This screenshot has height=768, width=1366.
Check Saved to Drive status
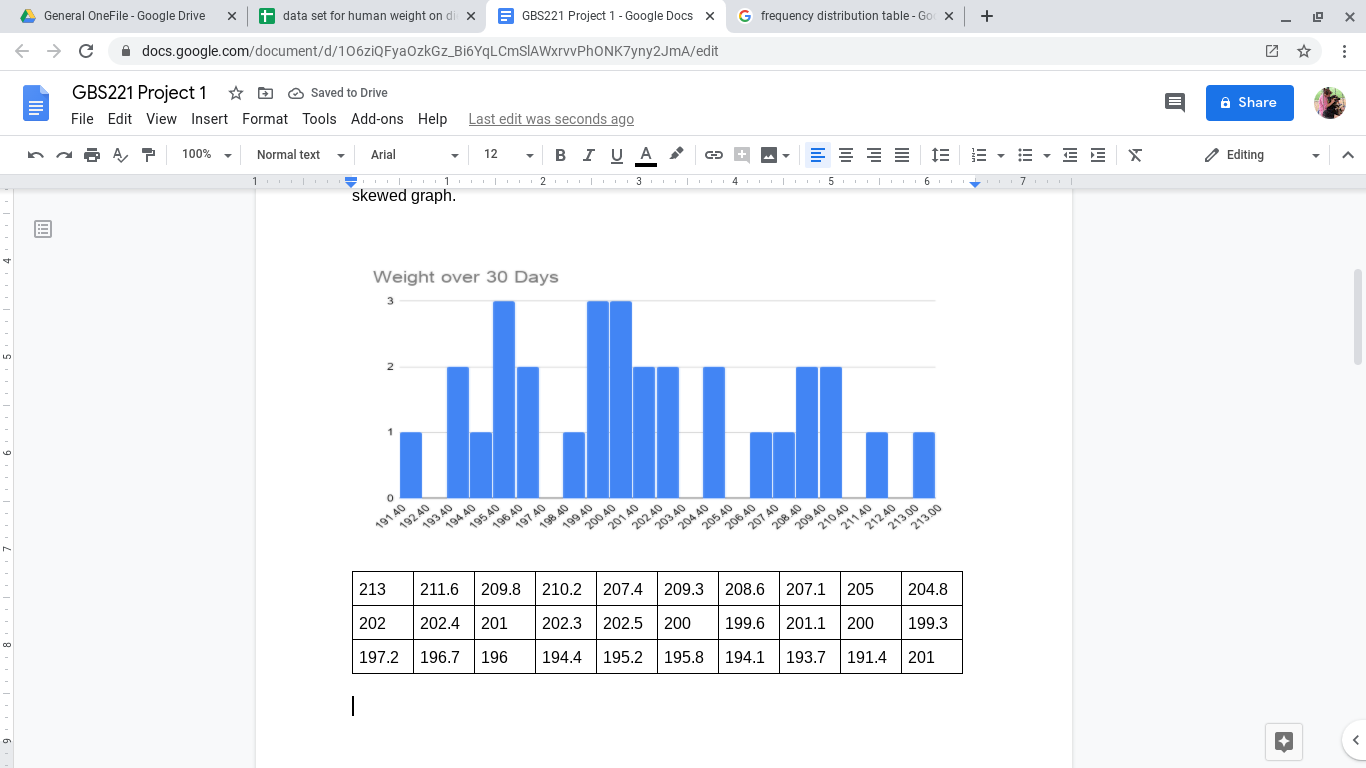tap(338, 93)
